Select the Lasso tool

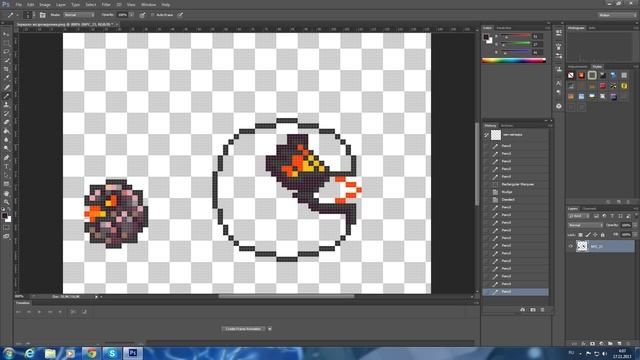point(6,52)
